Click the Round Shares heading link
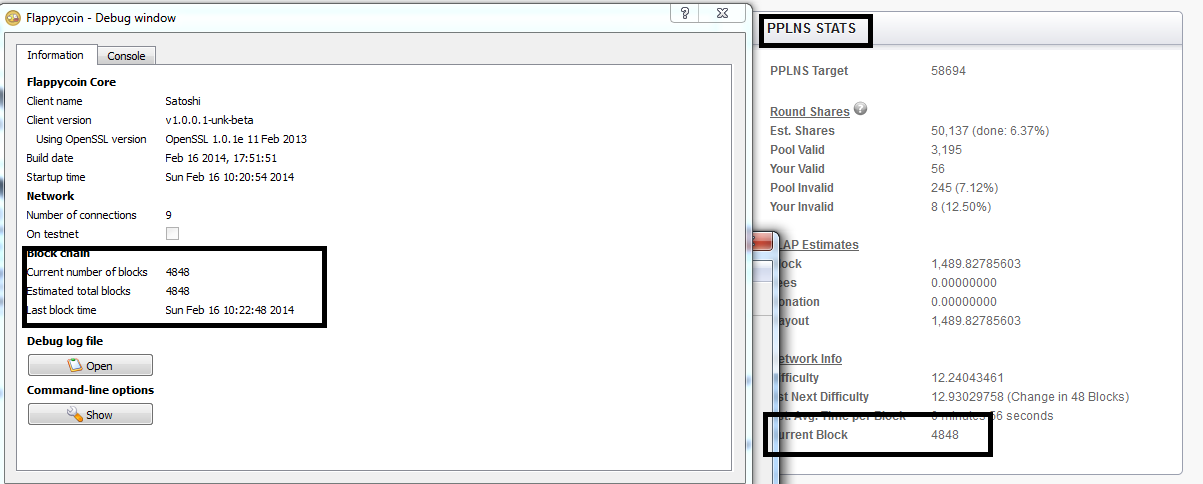This screenshot has width=1203, height=484. point(810,111)
